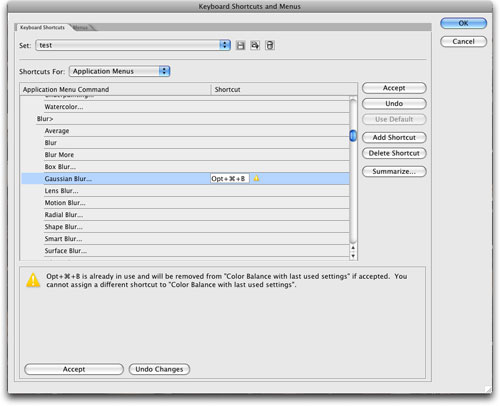500x406 pixels.
Task: Select the Surface Blur... row
Action: tap(185, 251)
